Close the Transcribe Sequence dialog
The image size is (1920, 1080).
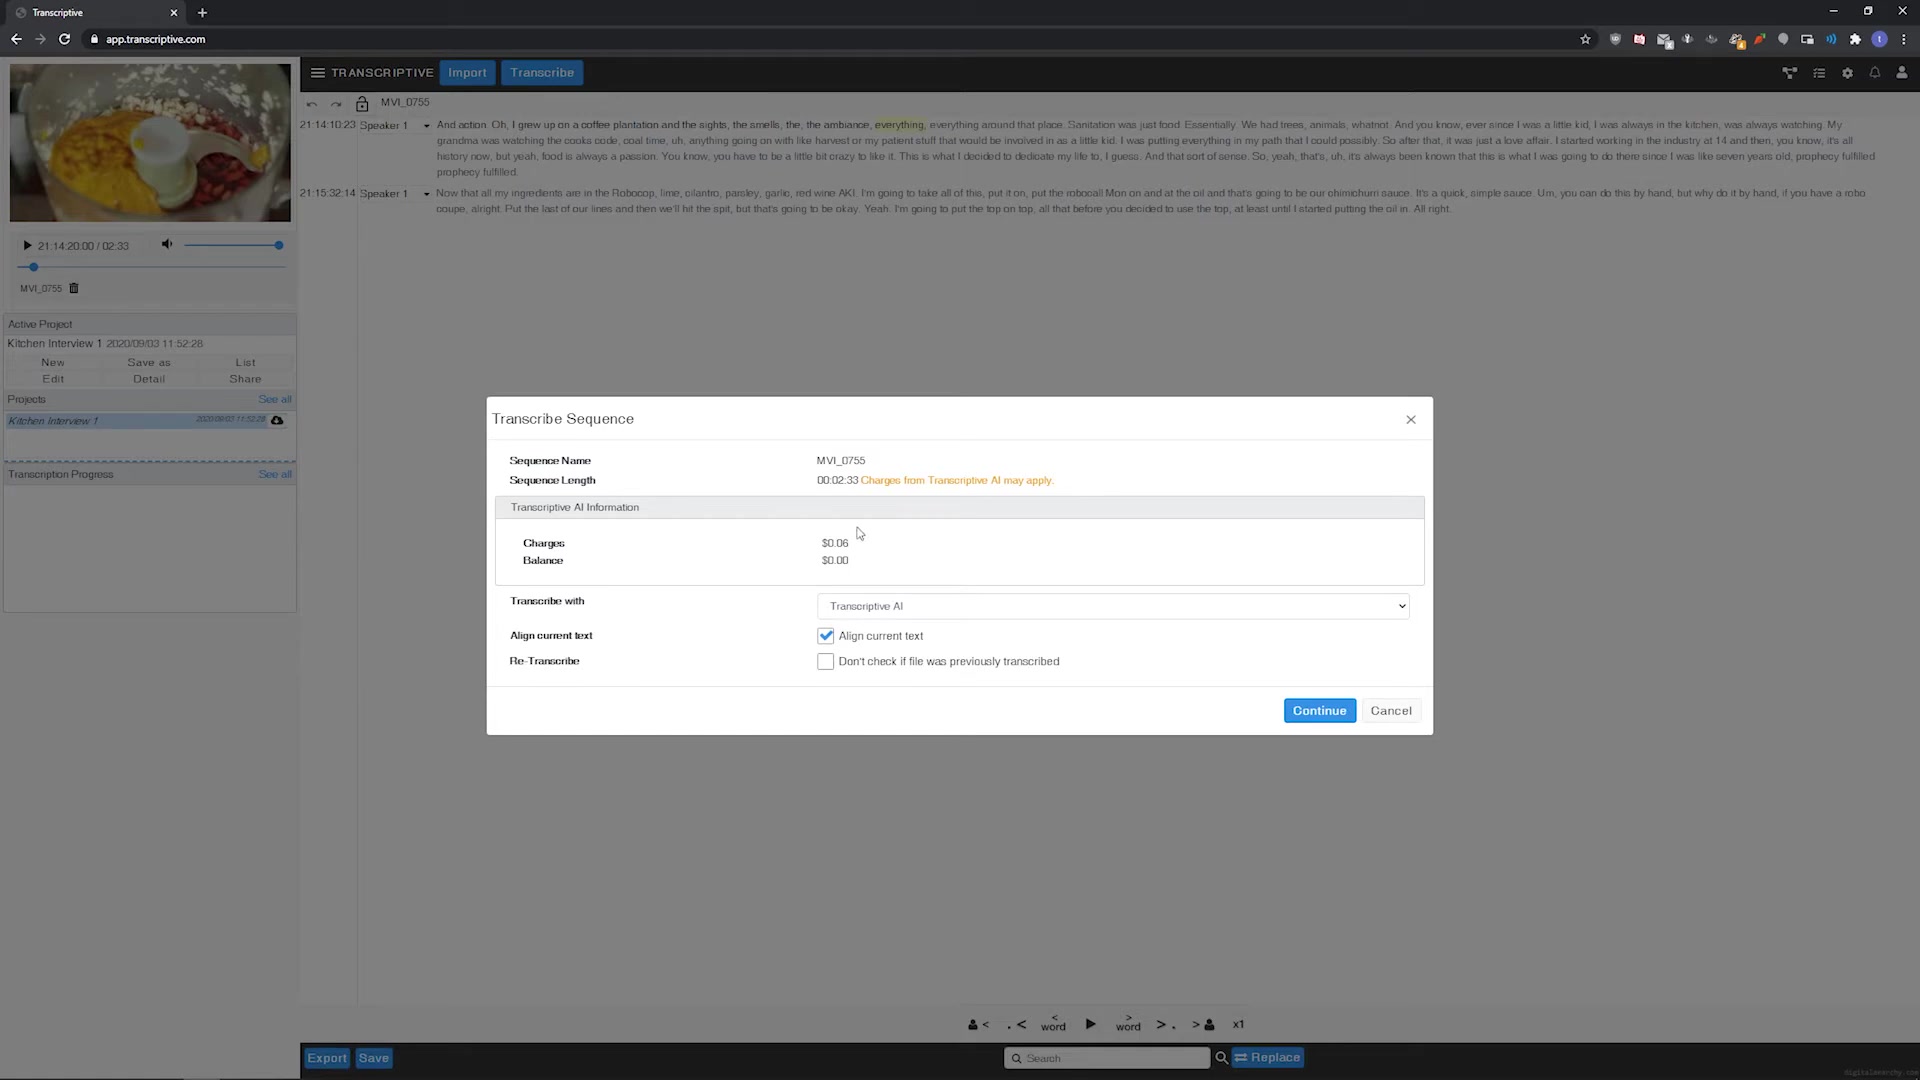point(1411,419)
